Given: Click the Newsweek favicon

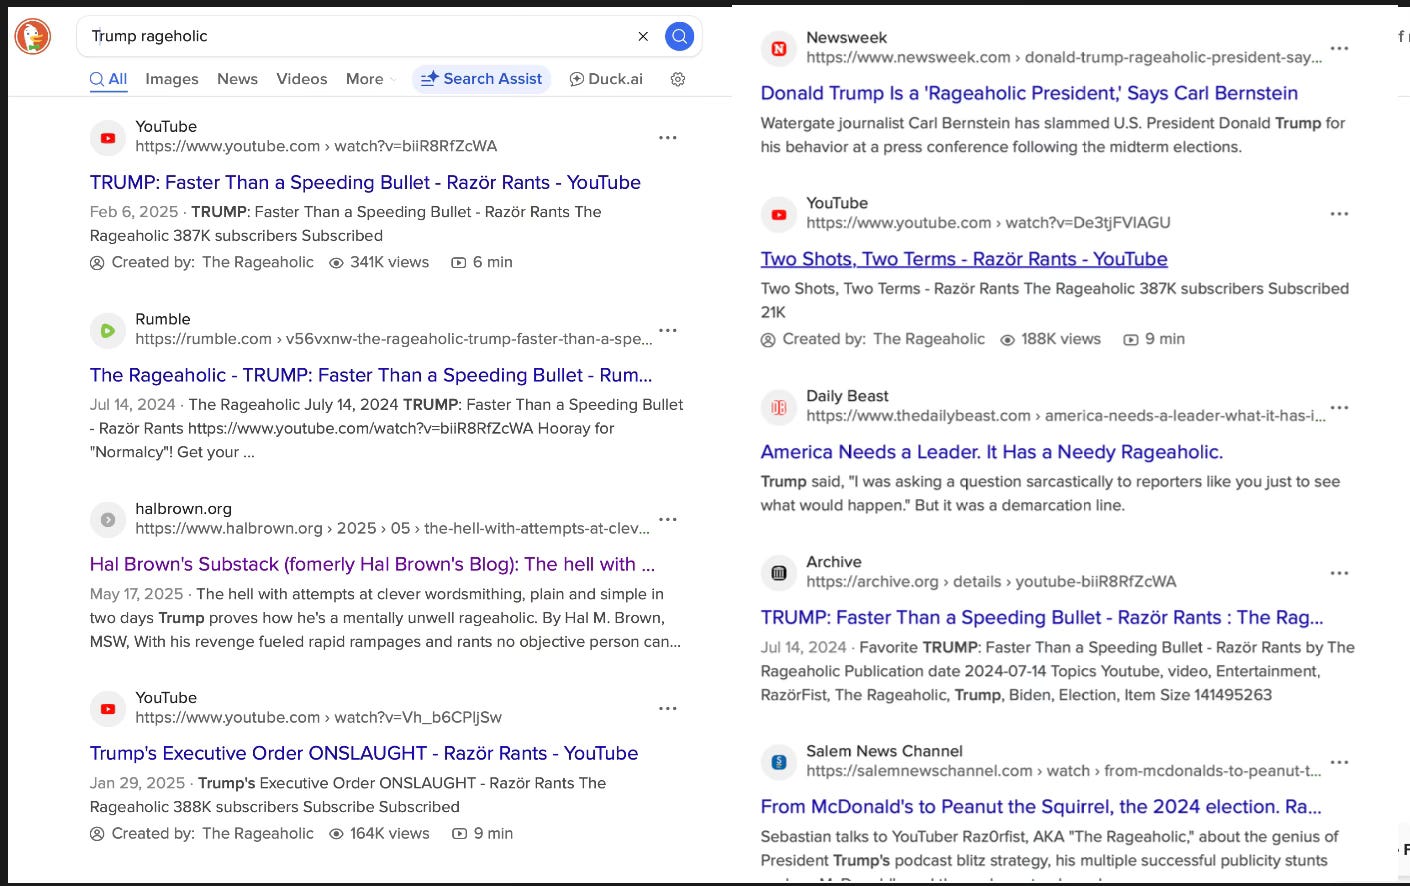Looking at the screenshot, I should [779, 48].
